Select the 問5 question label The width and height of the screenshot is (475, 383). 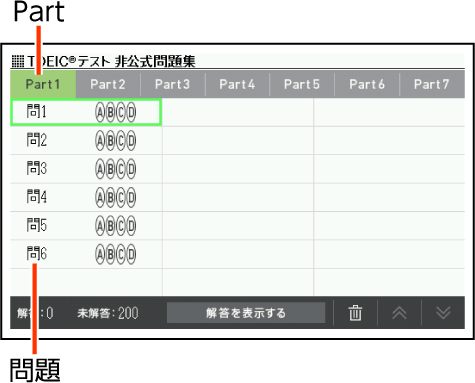click(x=37, y=224)
